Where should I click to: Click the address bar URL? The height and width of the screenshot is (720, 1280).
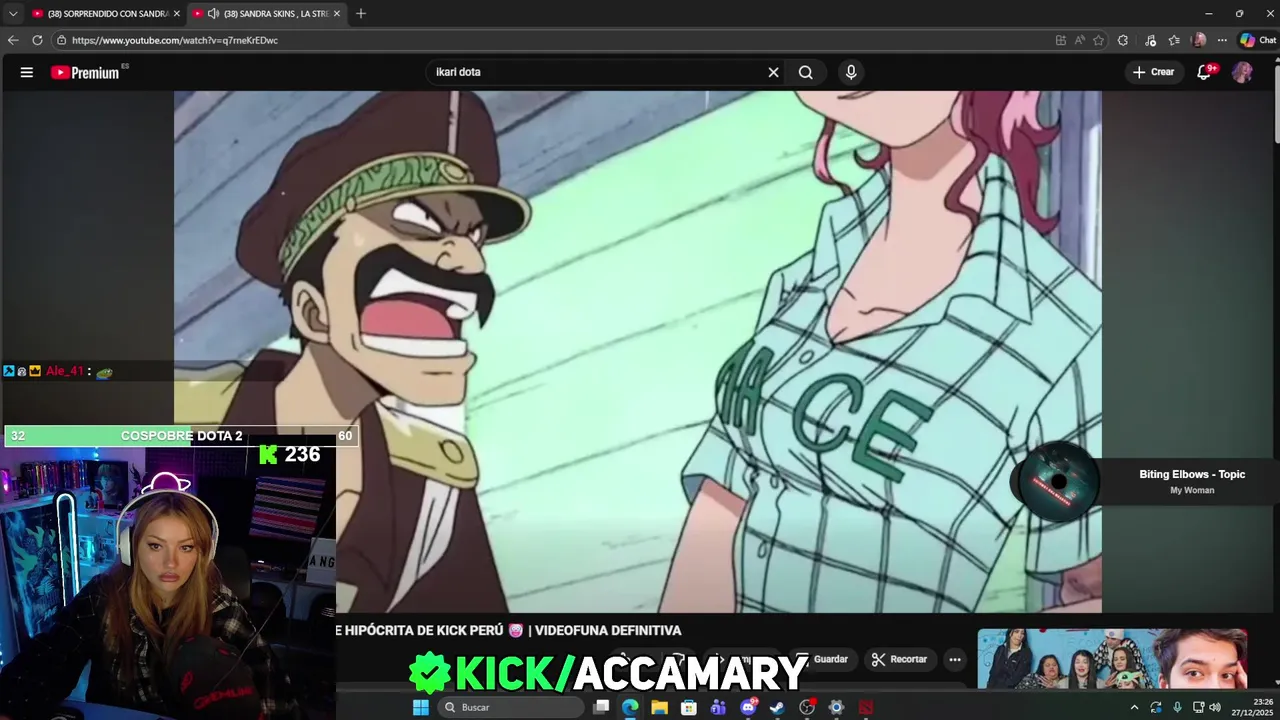[x=175, y=40]
